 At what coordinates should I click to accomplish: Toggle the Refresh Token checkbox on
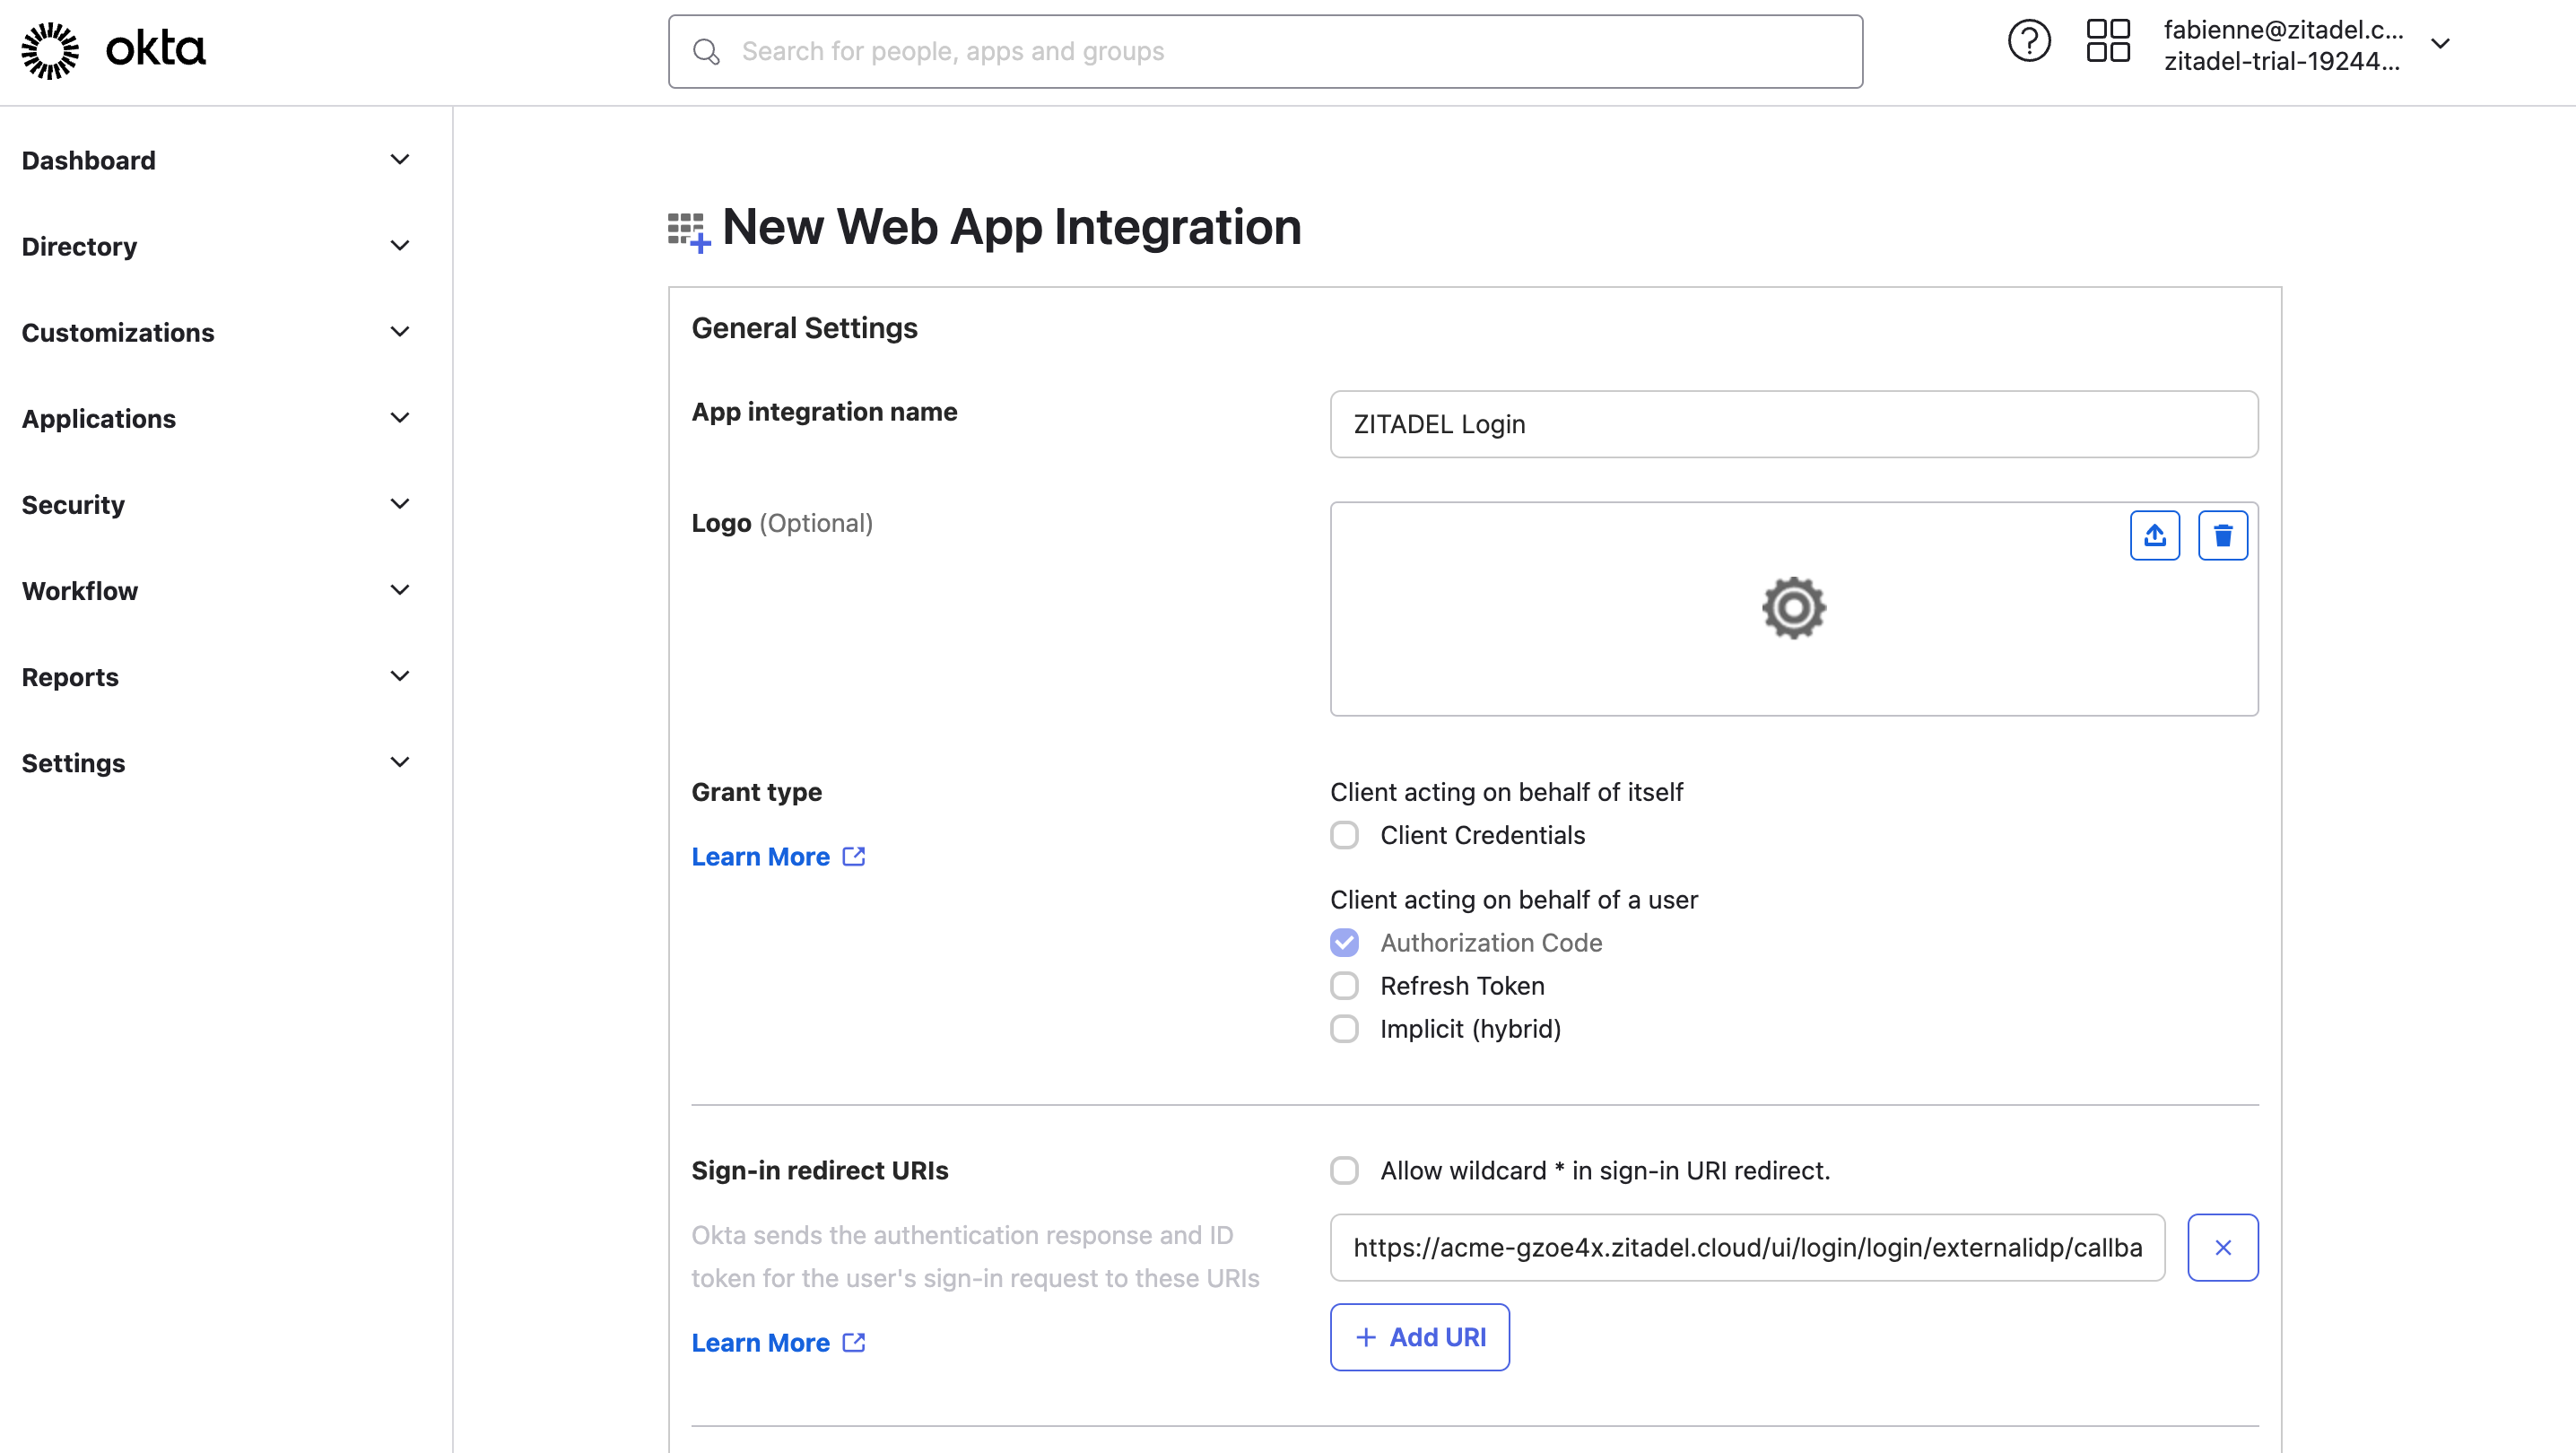(x=1345, y=984)
